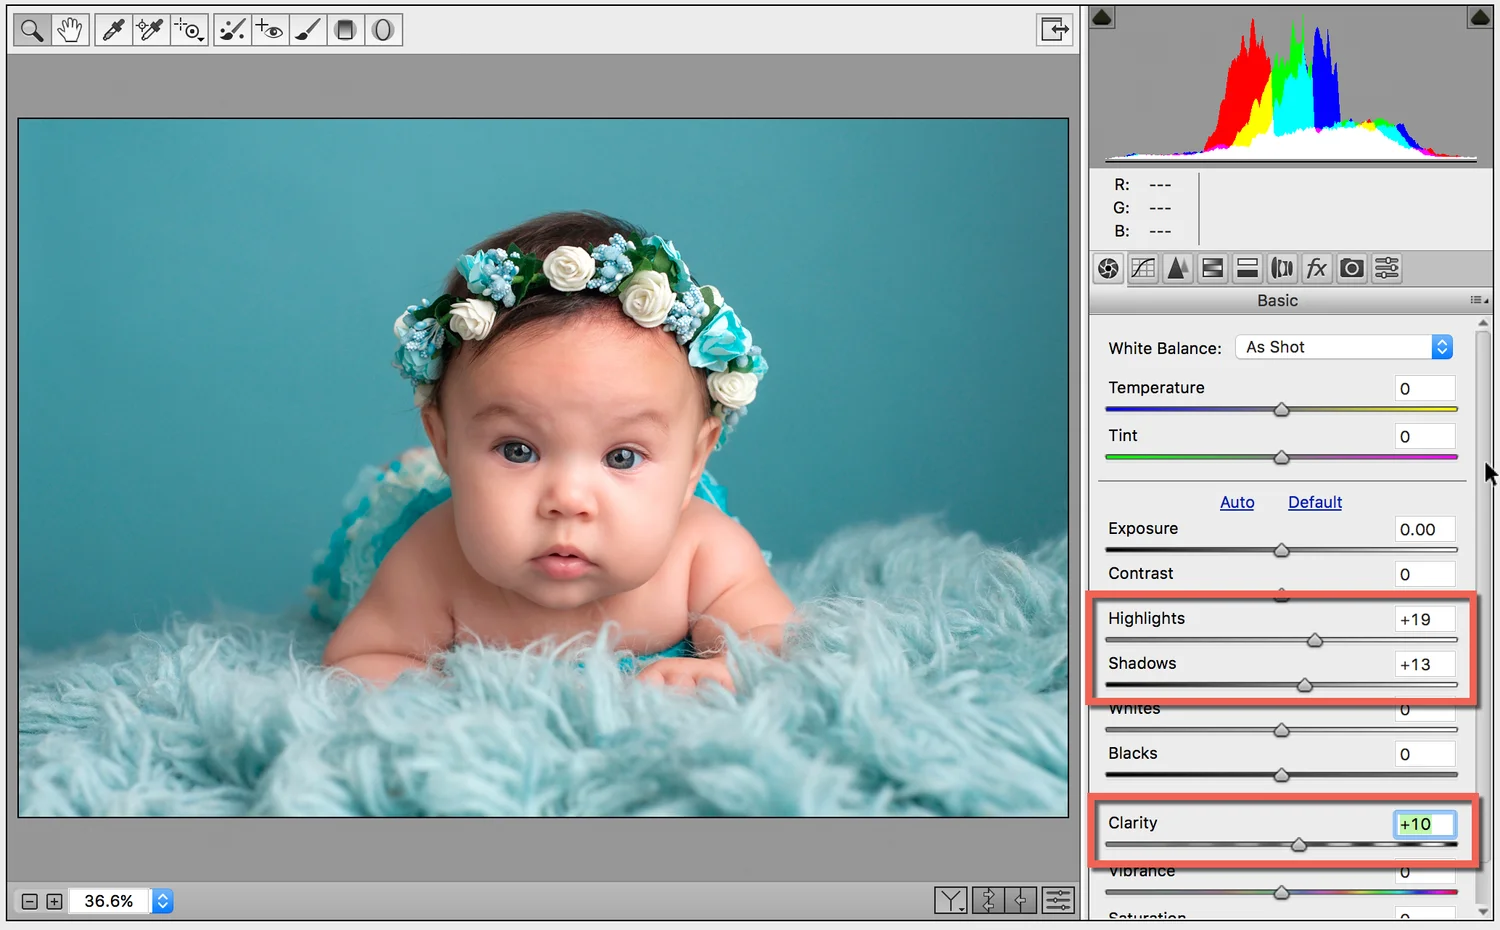Select the Hand tool

click(x=70, y=29)
